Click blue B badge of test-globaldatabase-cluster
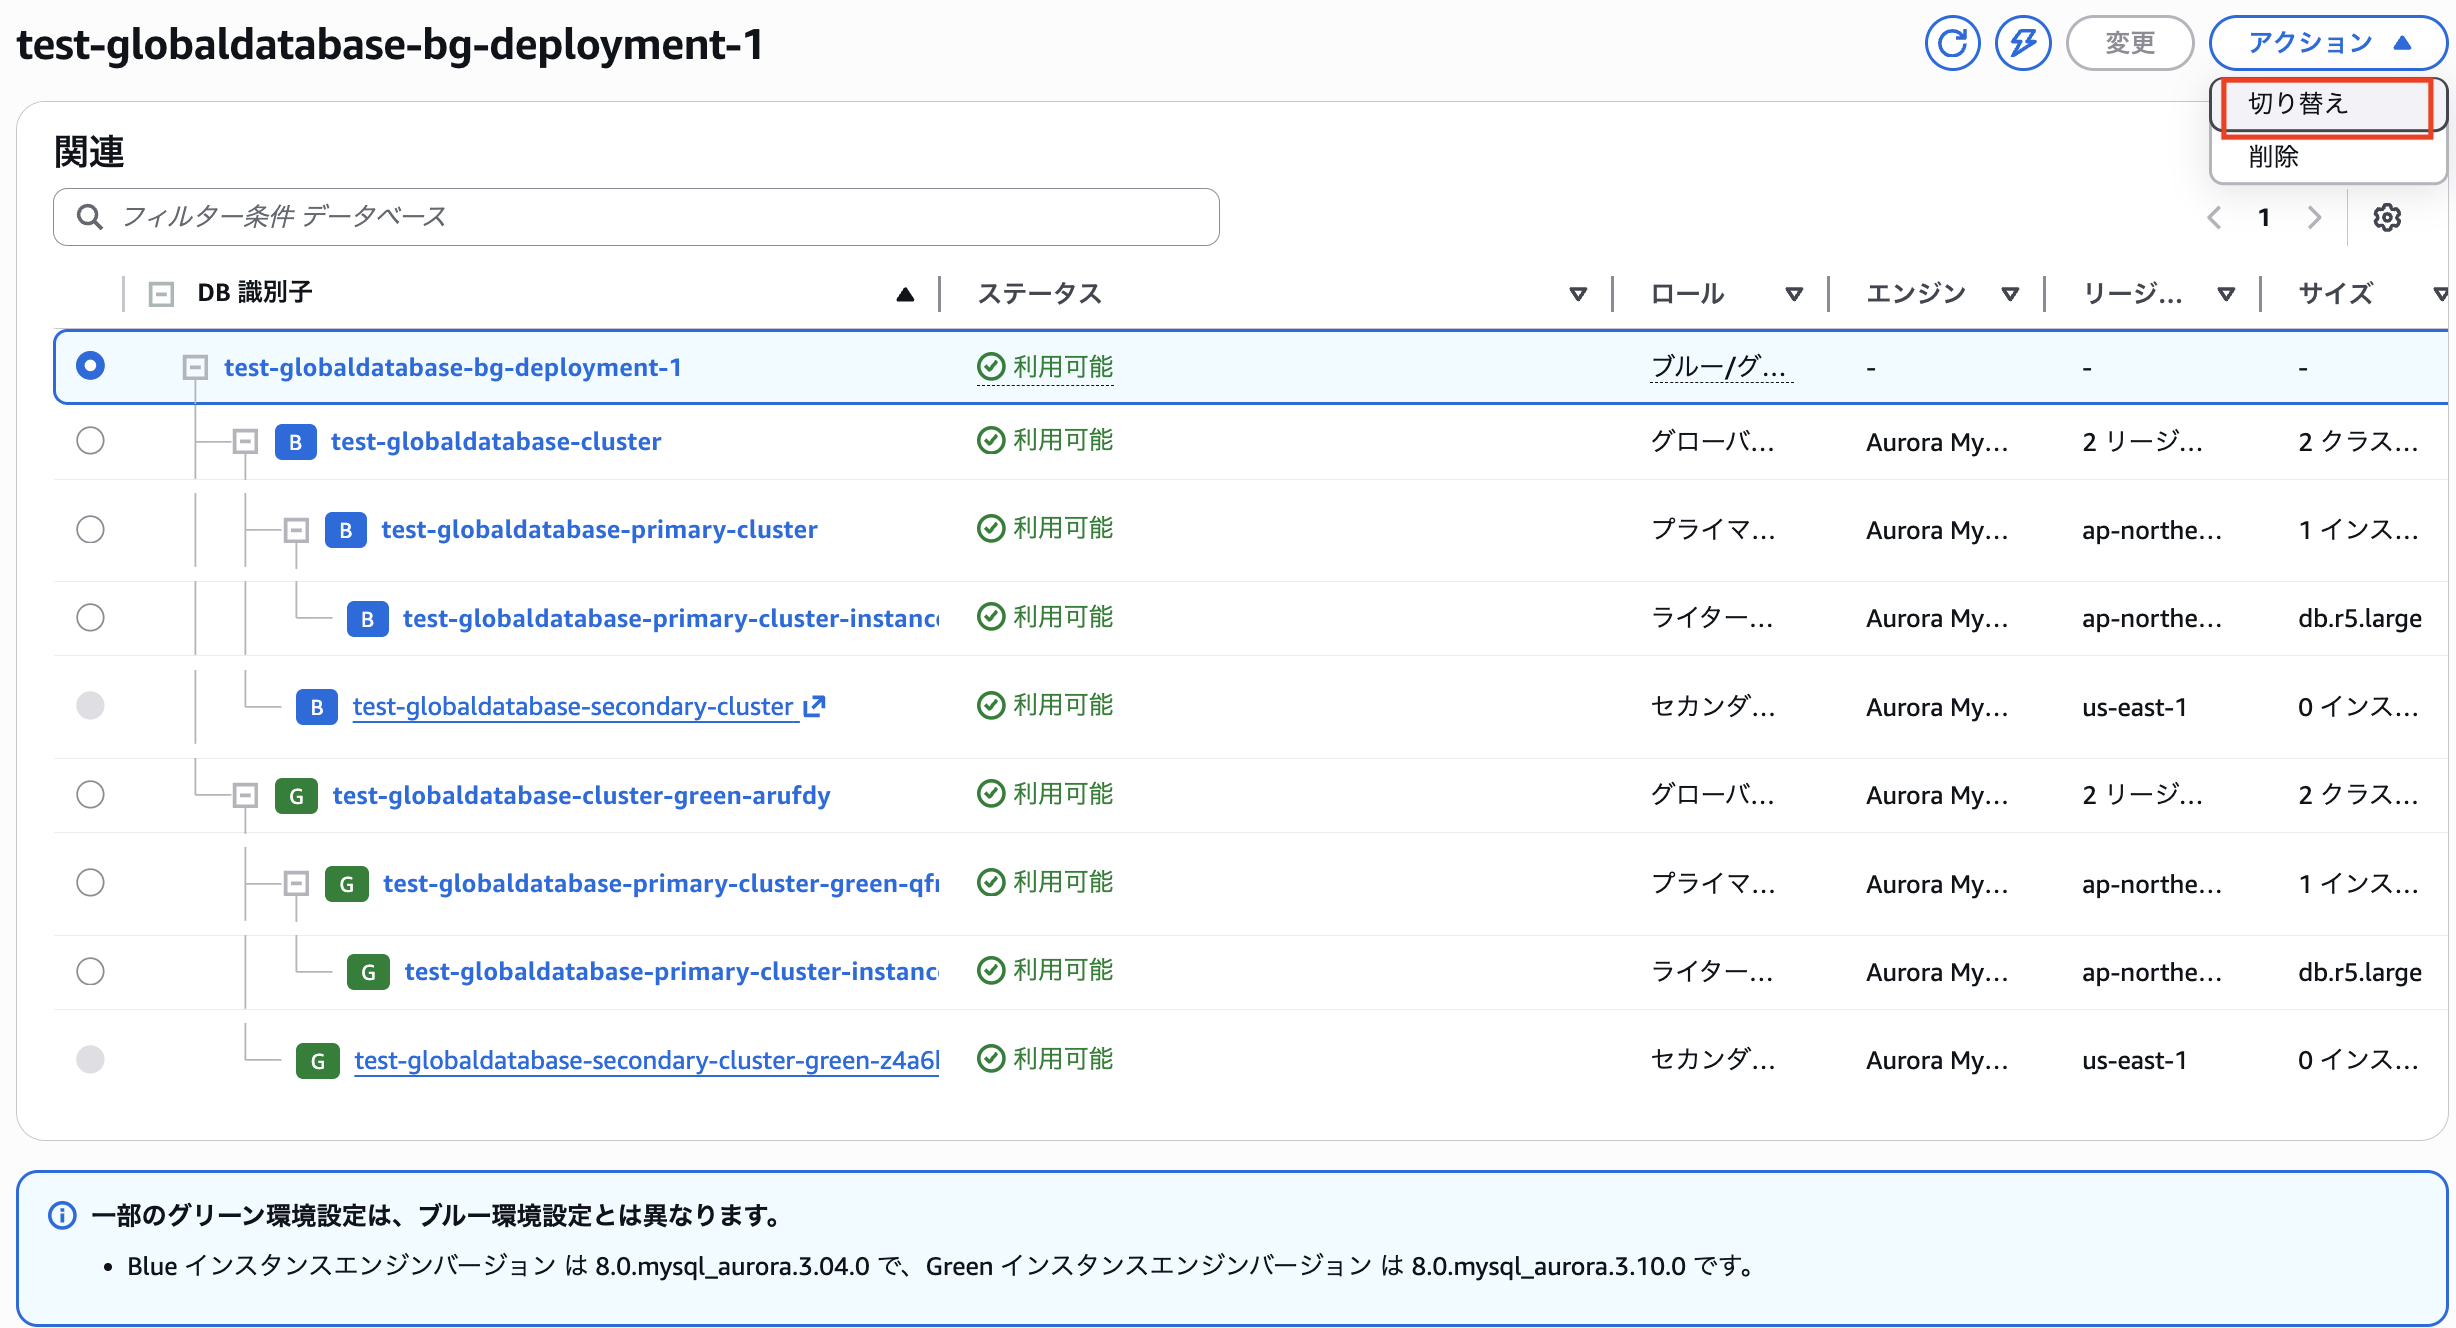 click(295, 442)
